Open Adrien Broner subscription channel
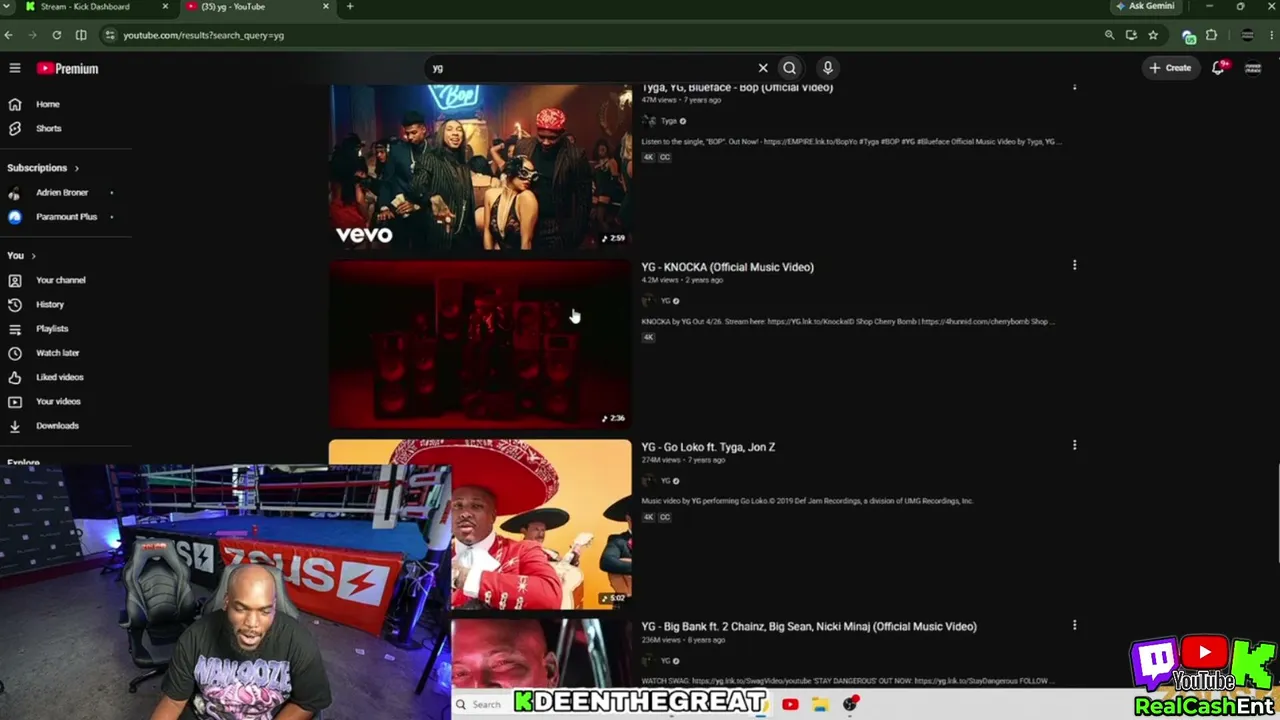 62,192
